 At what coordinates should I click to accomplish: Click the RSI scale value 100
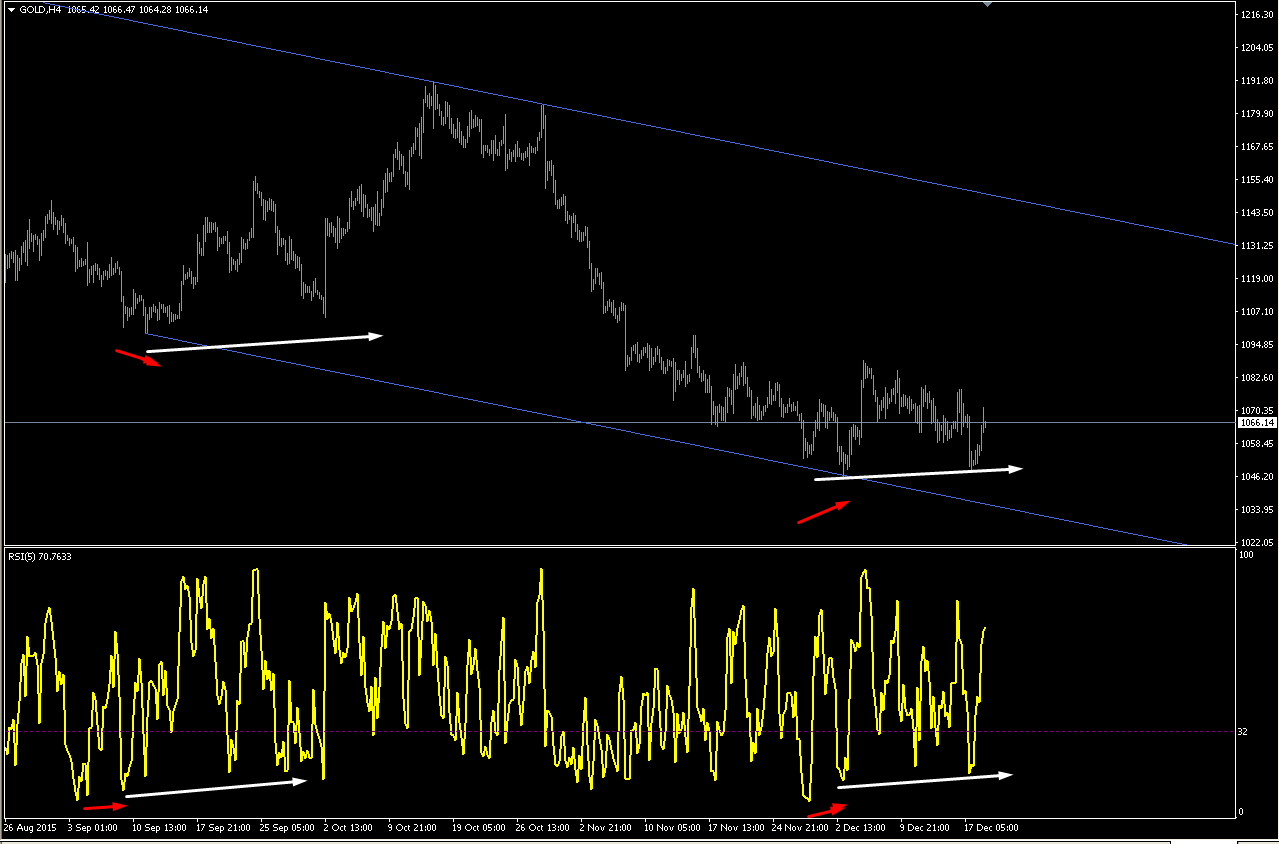pos(1246,555)
